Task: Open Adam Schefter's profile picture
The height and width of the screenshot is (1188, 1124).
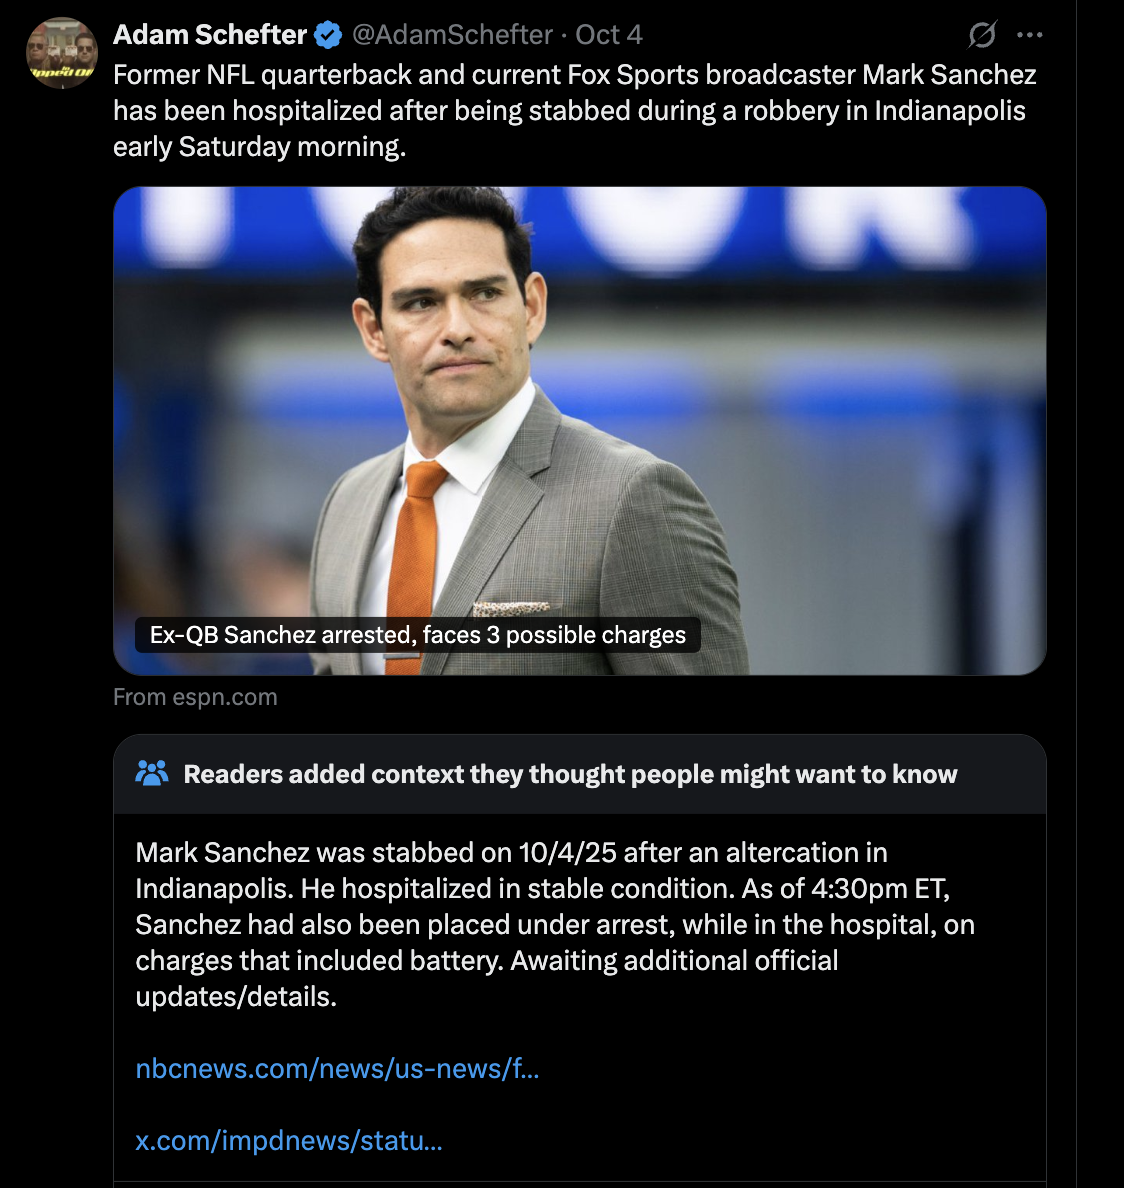Action: (x=62, y=53)
